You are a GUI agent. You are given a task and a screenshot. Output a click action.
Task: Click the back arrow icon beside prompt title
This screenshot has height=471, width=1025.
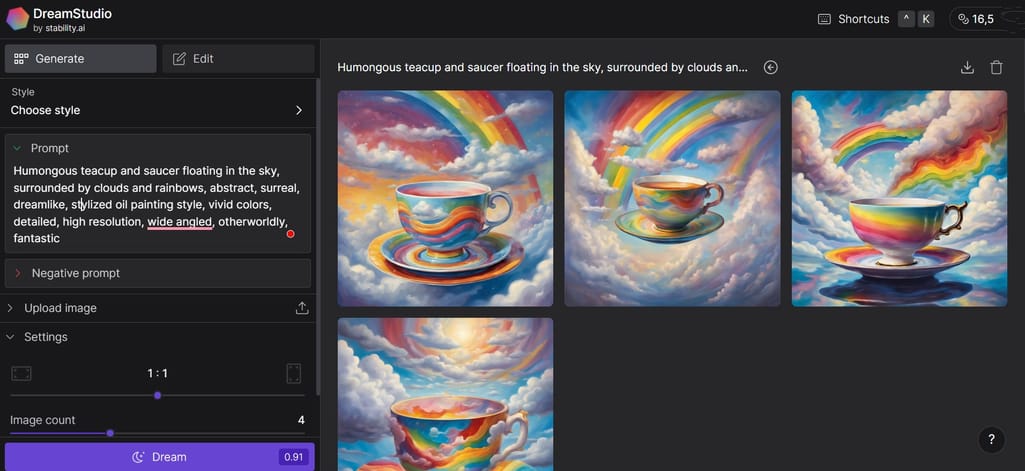click(771, 67)
